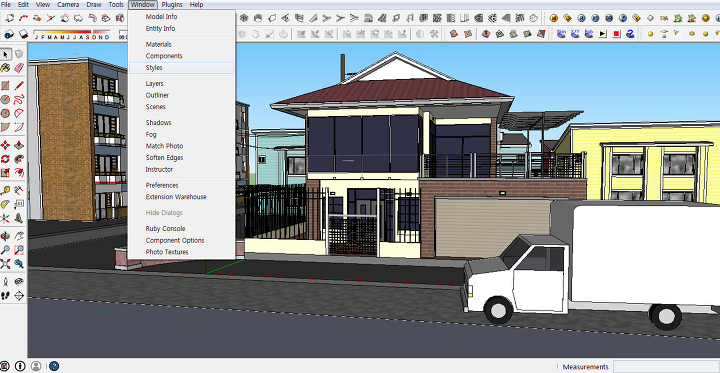Select the Move tool with four red arrows
Image resolution: width=720 pixels, height=373 pixels.
tap(6, 146)
